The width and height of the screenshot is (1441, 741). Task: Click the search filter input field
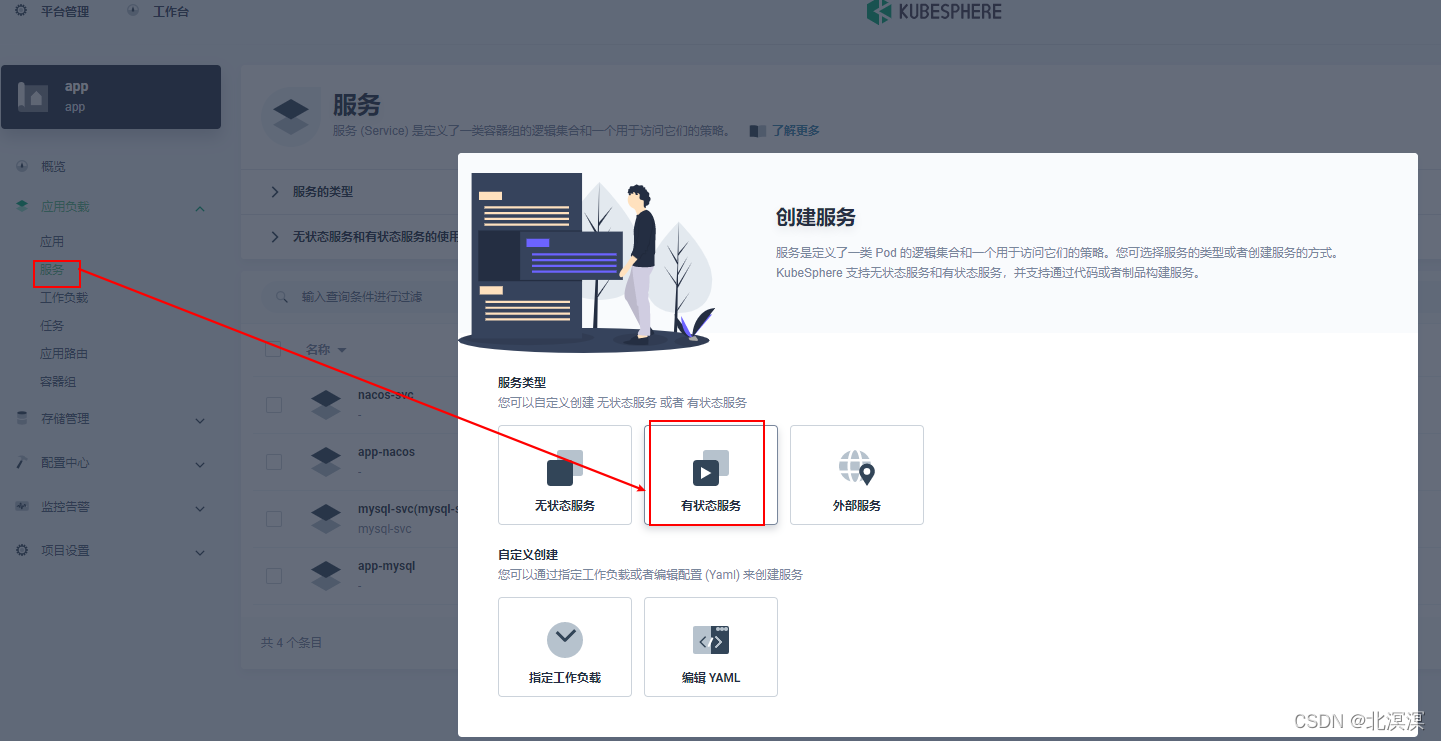pyautogui.click(x=360, y=297)
